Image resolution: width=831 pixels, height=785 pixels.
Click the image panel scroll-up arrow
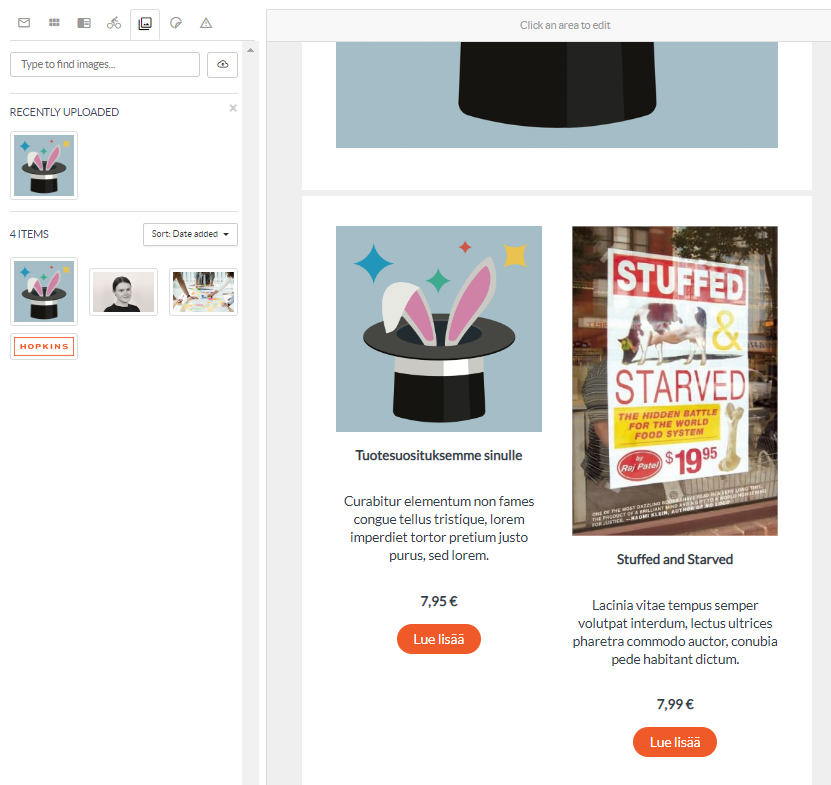point(251,50)
